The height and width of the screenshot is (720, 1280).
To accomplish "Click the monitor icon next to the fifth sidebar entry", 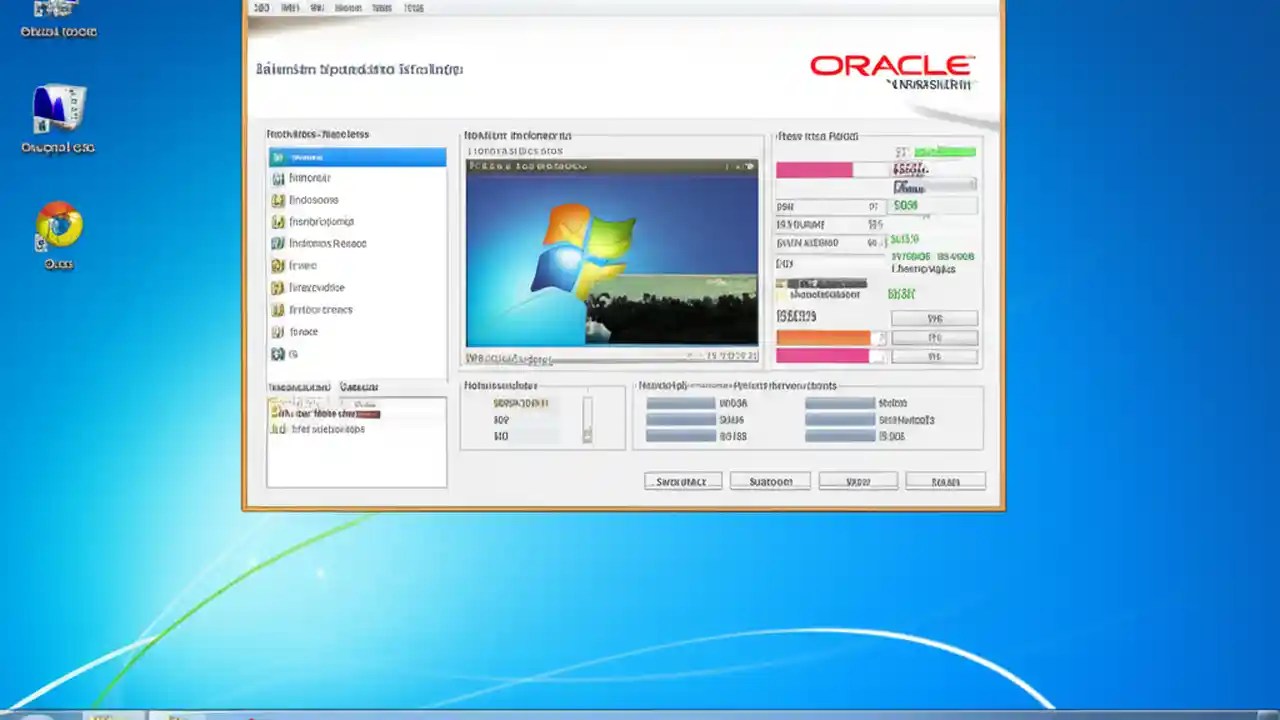I will coord(278,243).
